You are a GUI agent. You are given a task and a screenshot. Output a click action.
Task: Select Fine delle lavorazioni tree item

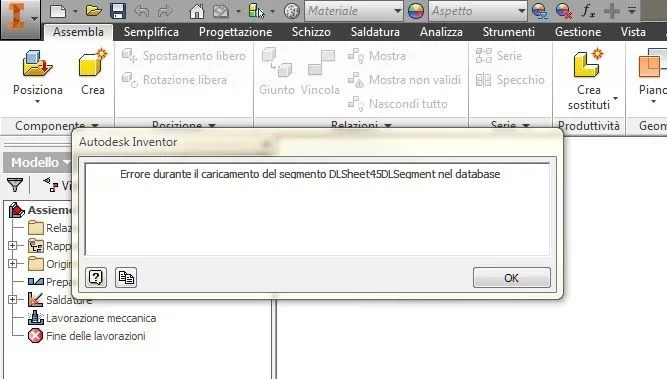click(87, 336)
